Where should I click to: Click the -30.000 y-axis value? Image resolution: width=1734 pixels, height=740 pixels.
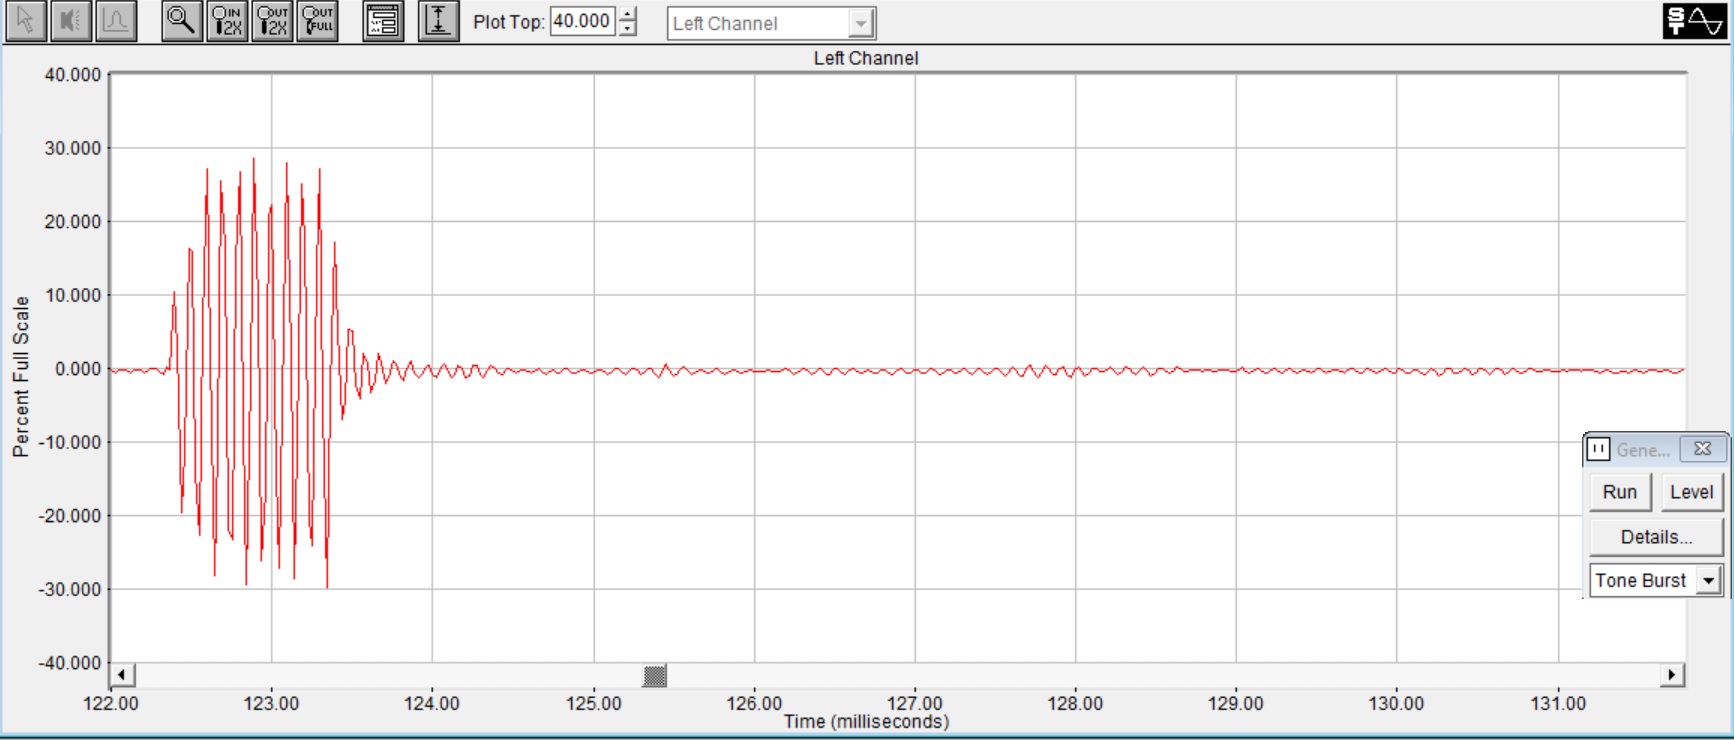70,590
